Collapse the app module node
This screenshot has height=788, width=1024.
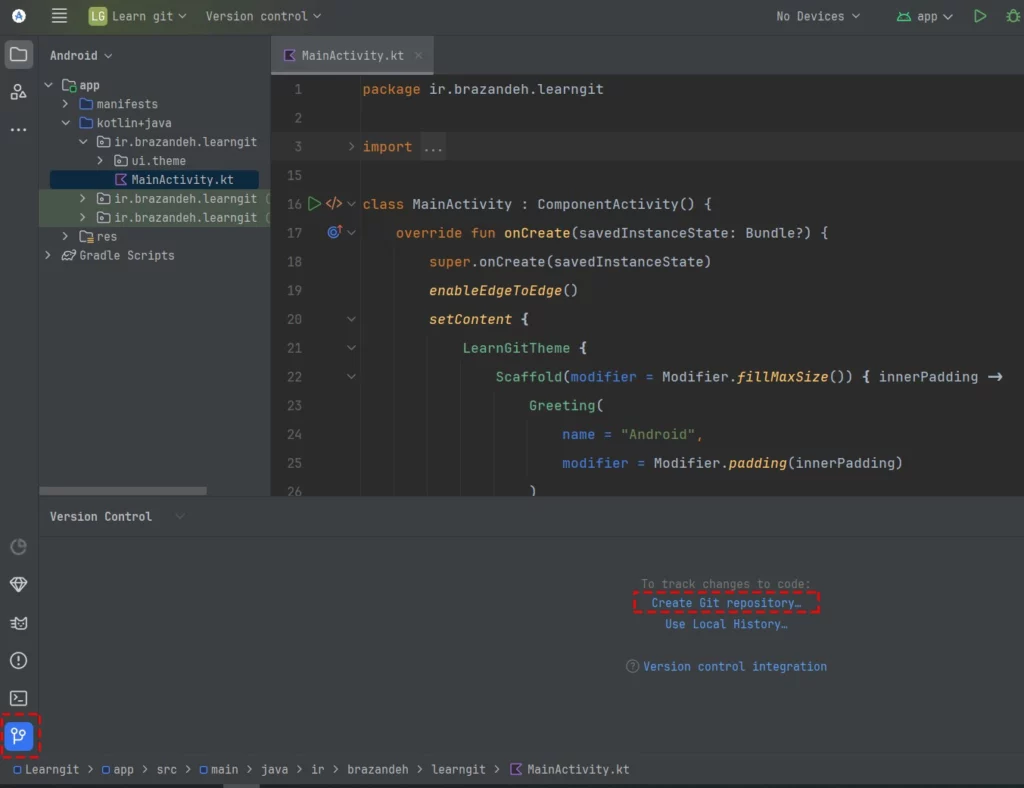click(x=48, y=85)
